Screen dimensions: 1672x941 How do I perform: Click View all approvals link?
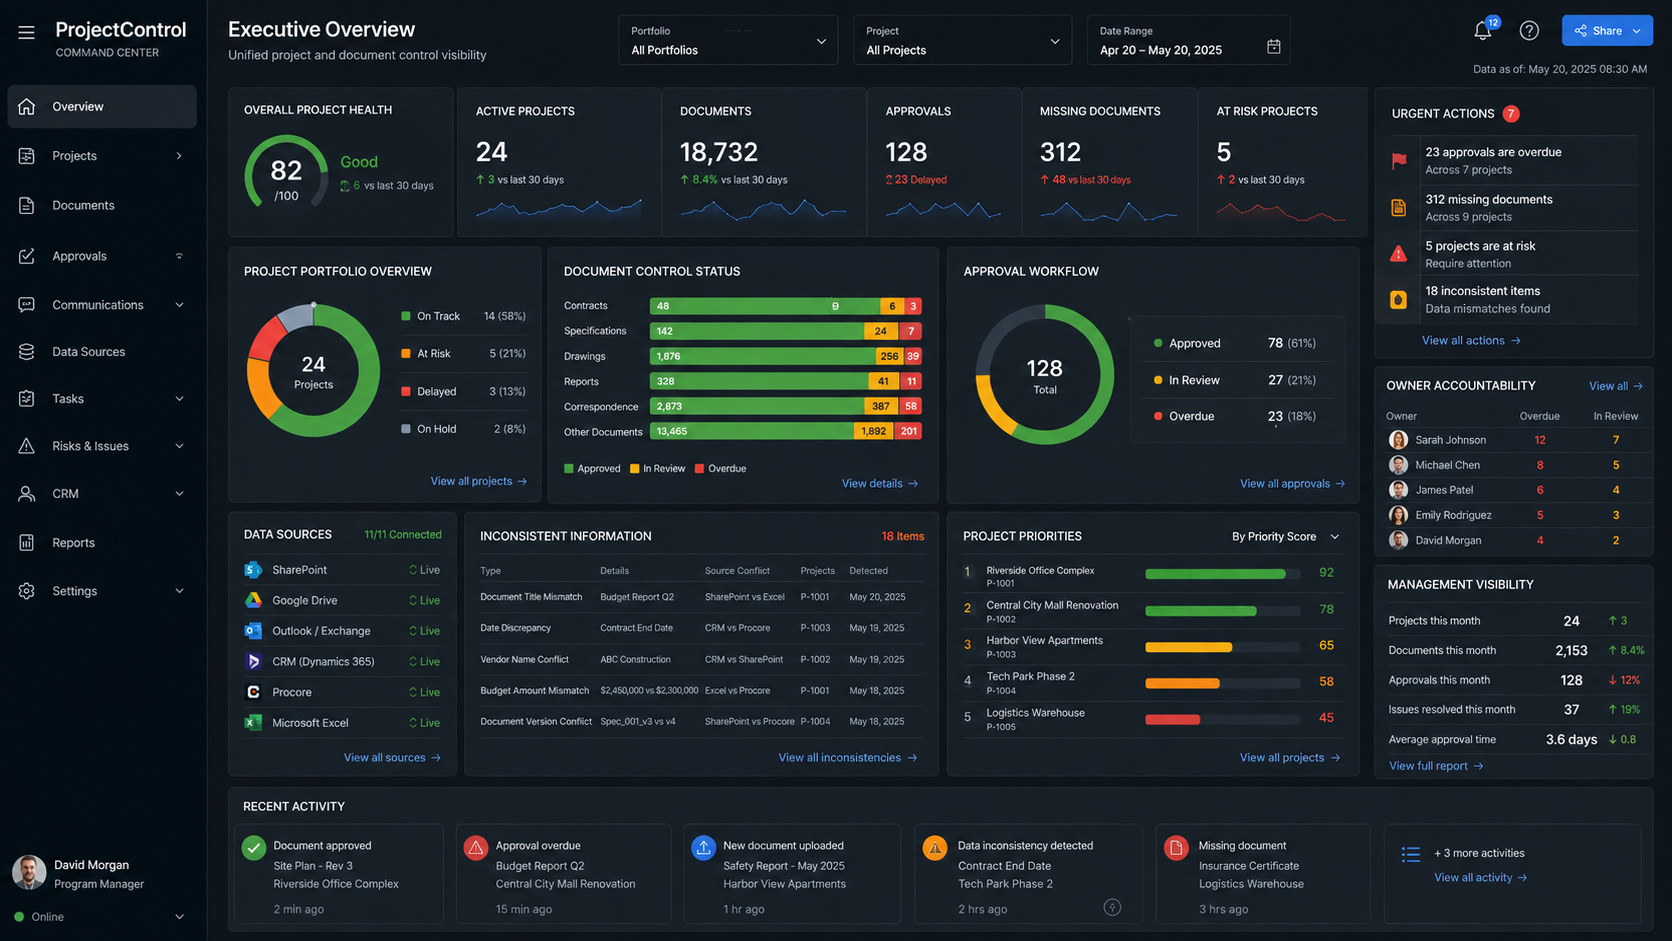(1292, 483)
